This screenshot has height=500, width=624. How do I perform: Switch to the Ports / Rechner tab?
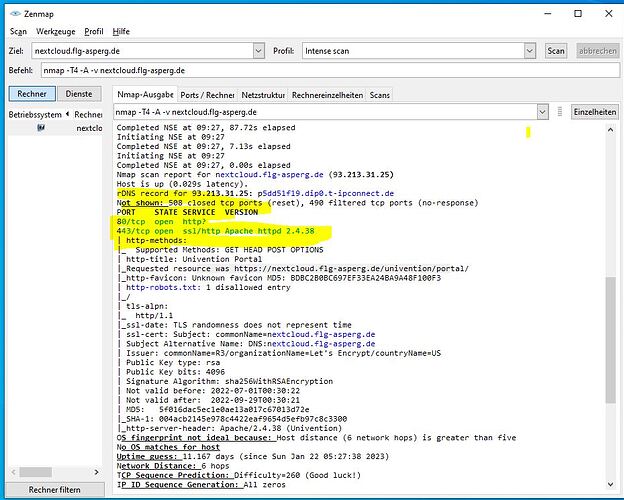207,95
